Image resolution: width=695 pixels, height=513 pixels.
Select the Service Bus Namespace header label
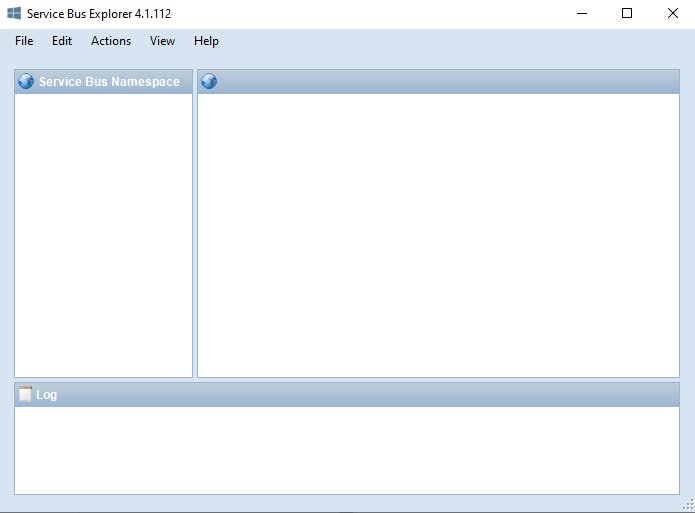(109, 82)
